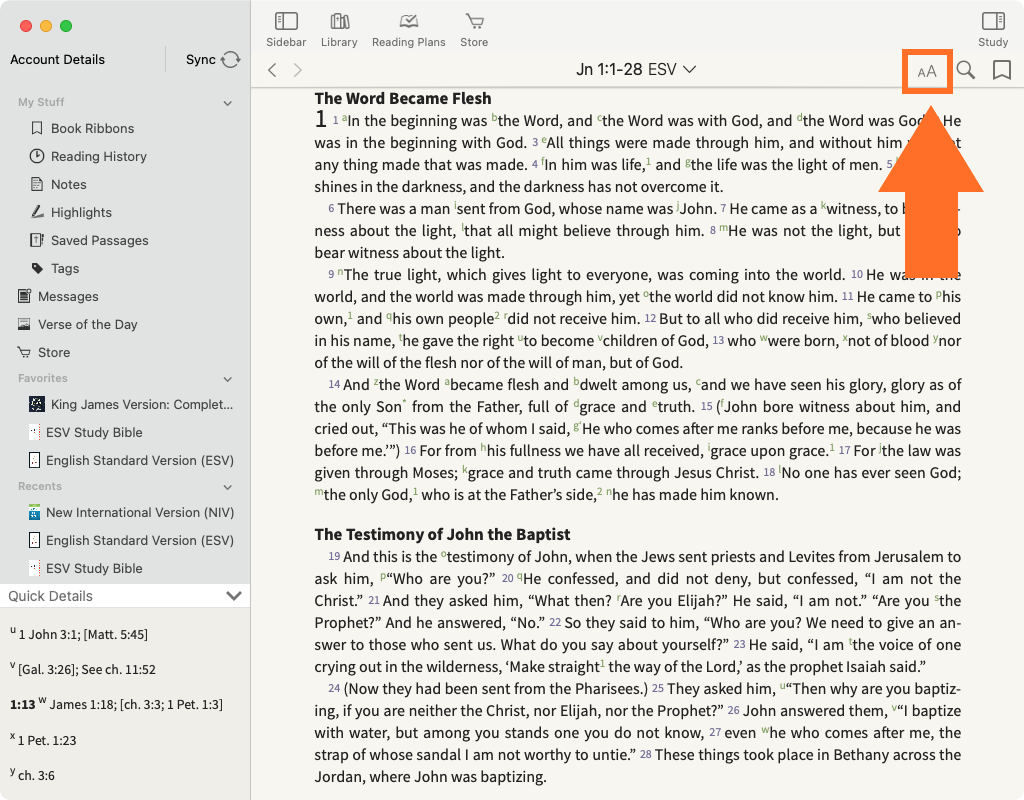
Task: Toggle the Sidebar toolbar button
Action: 286,29
